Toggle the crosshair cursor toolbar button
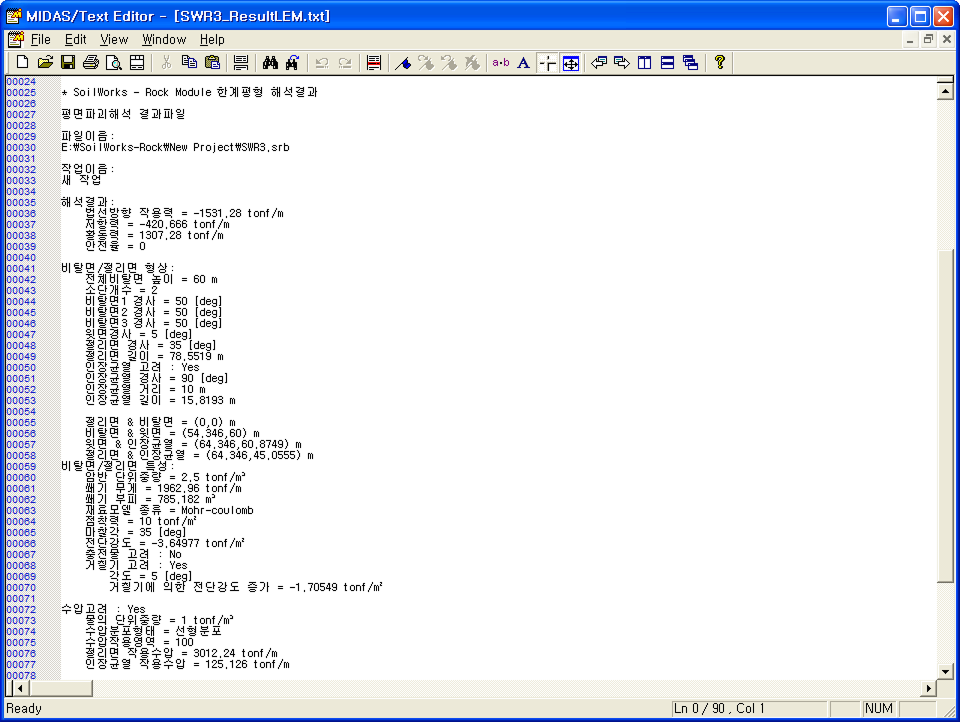Image resolution: width=960 pixels, height=722 pixels. [x=547, y=63]
